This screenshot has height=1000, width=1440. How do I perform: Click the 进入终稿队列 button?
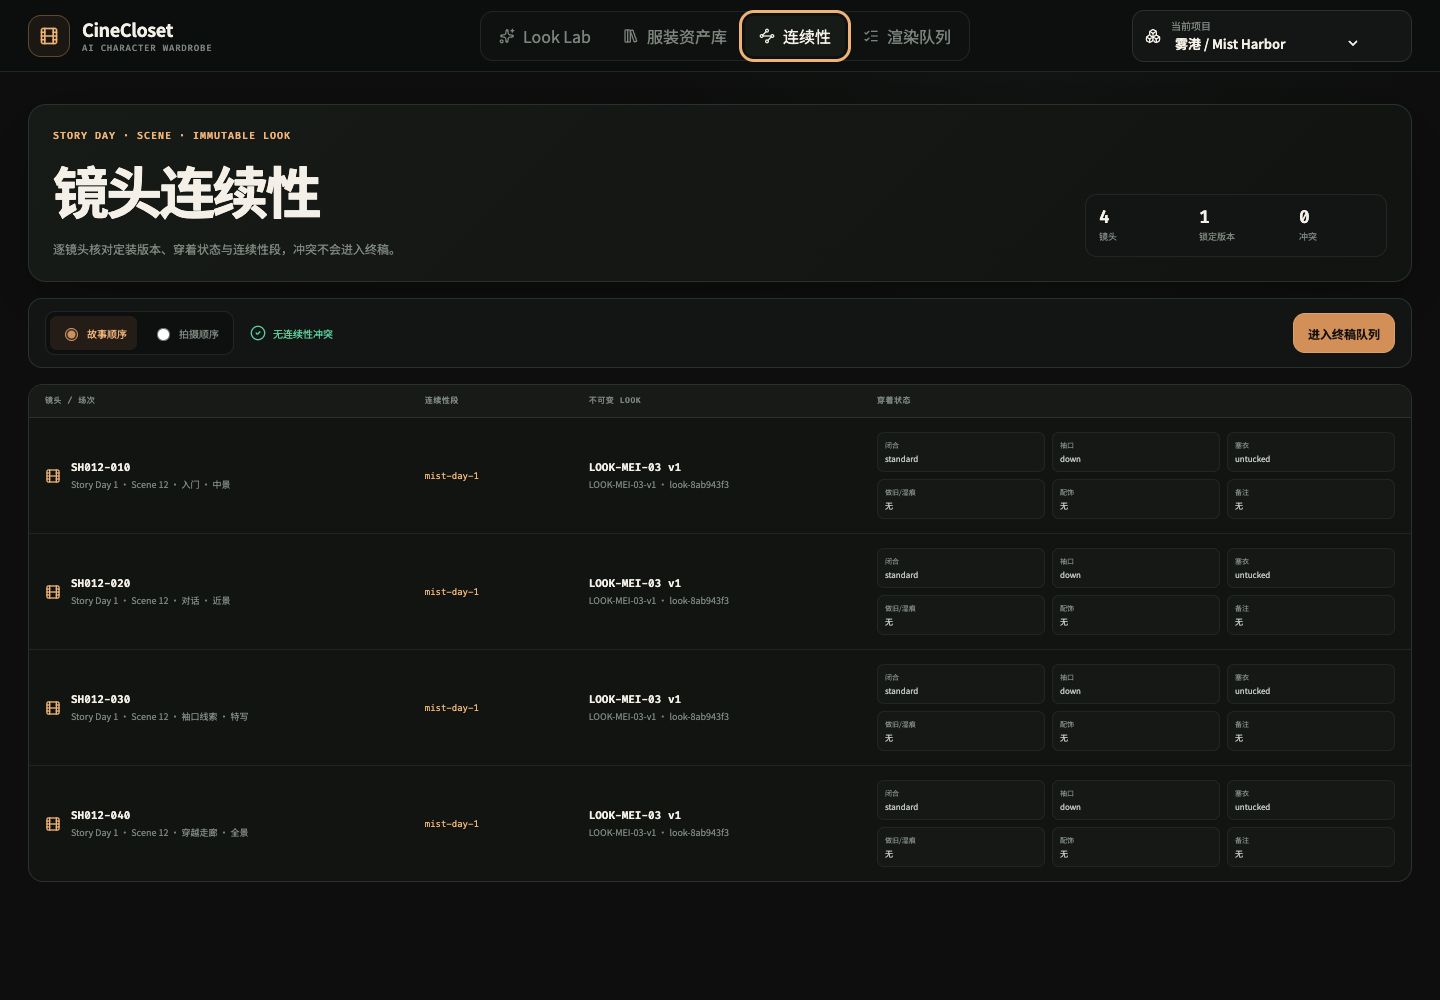coord(1343,333)
